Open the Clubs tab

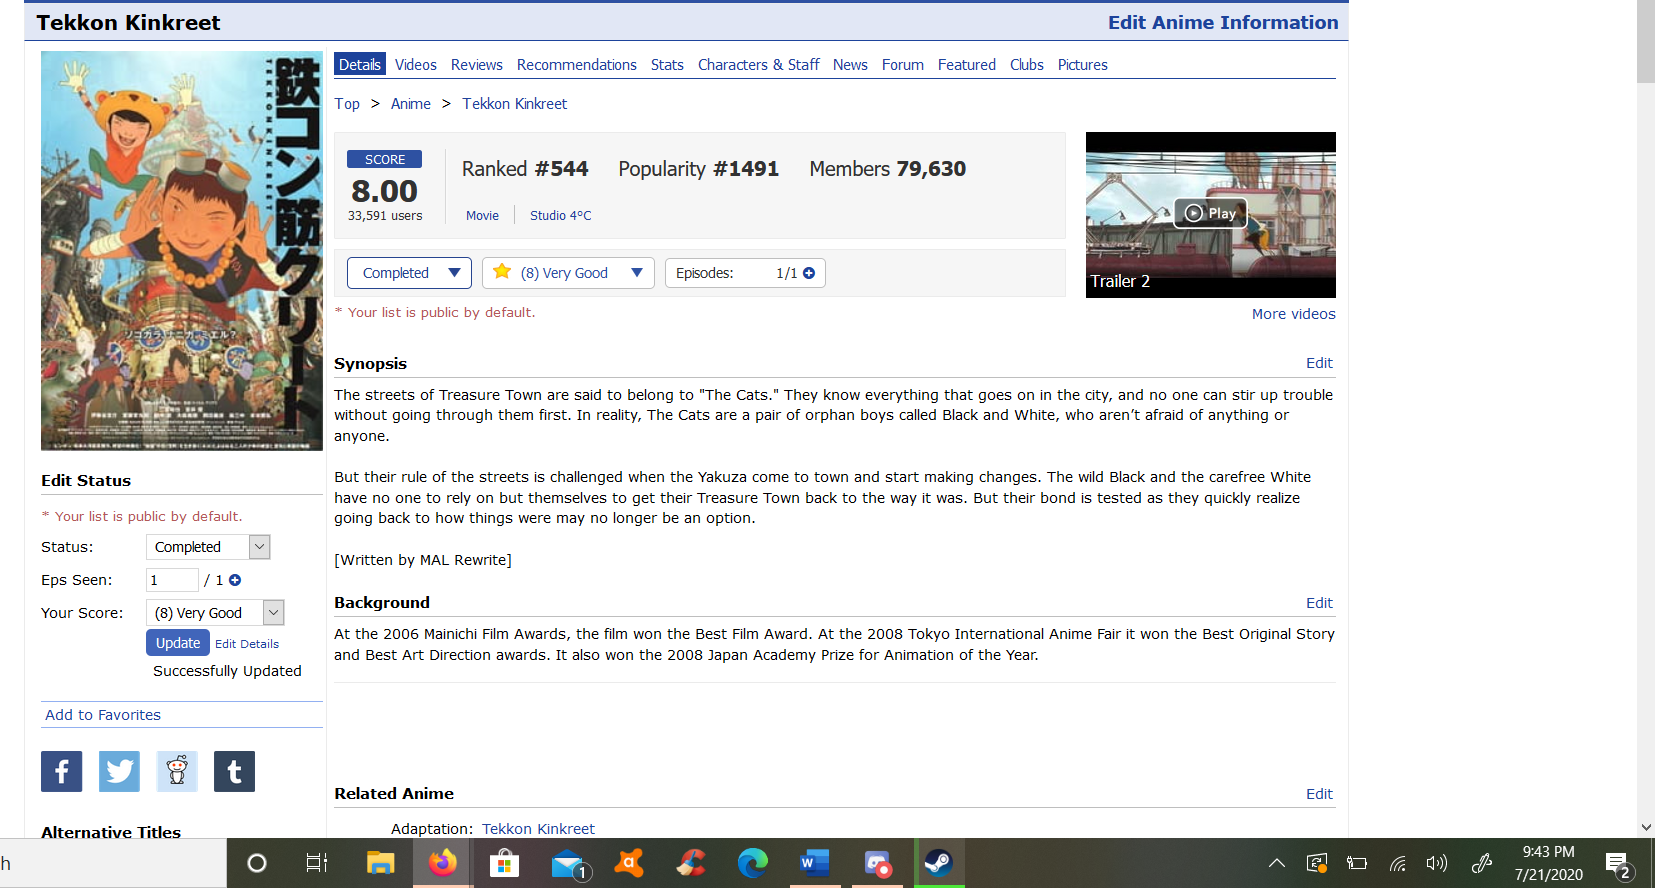(x=1027, y=65)
